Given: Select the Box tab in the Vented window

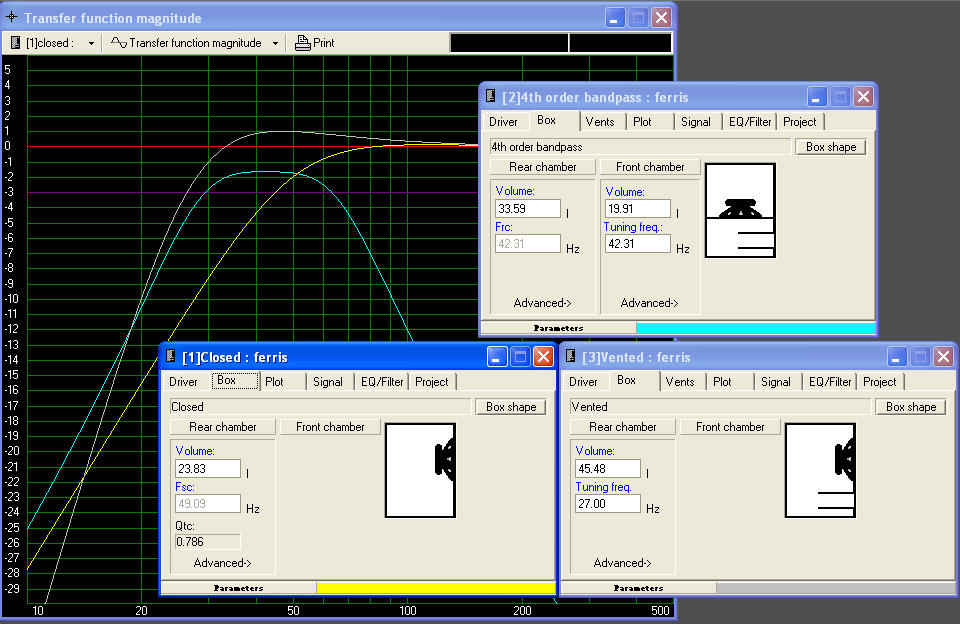Looking at the screenshot, I should click(626, 381).
